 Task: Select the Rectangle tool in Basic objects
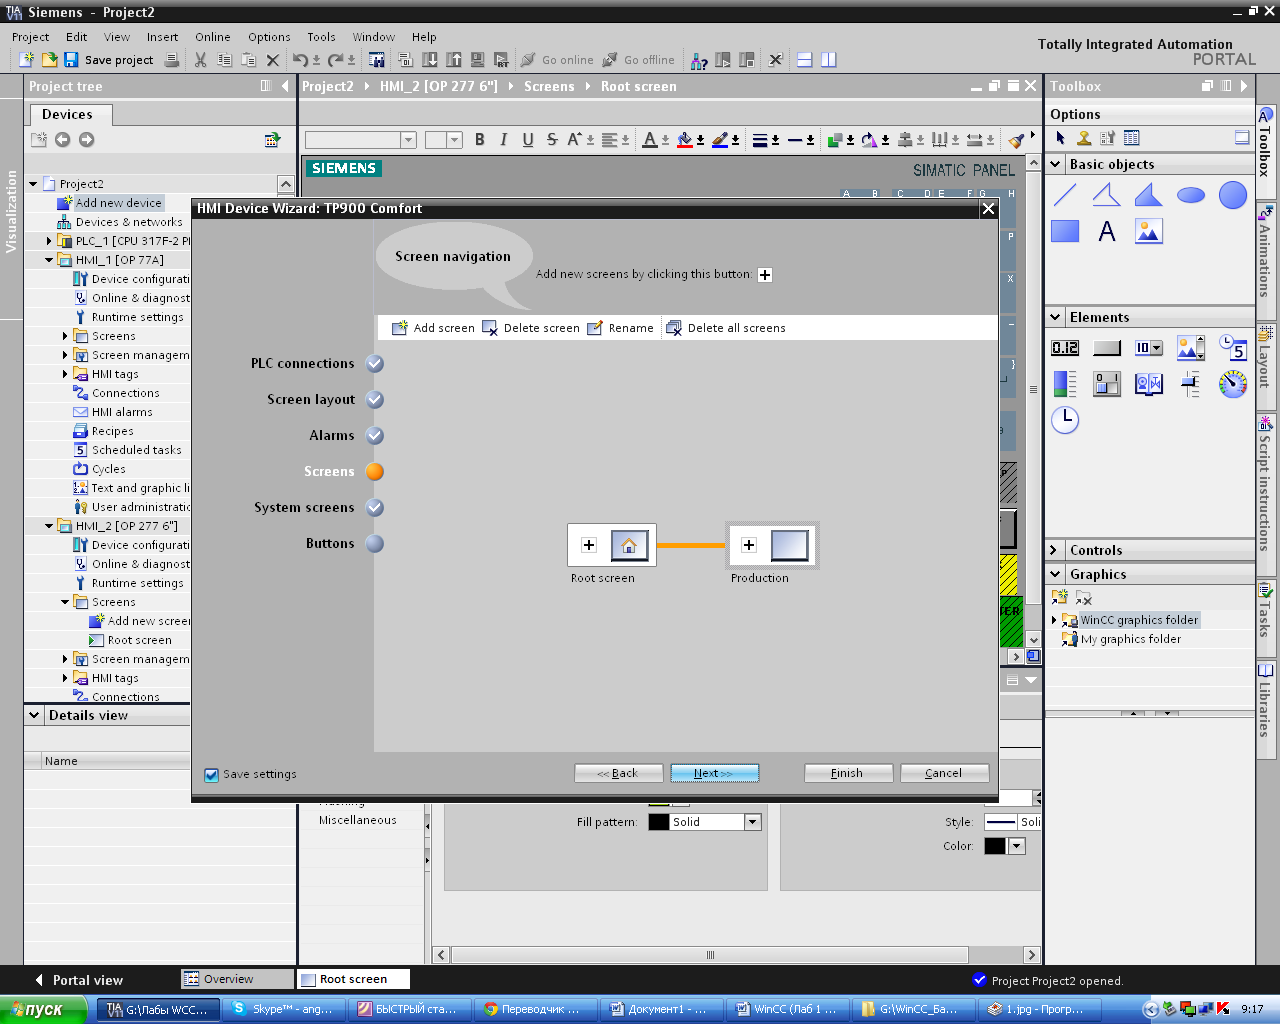(1065, 232)
